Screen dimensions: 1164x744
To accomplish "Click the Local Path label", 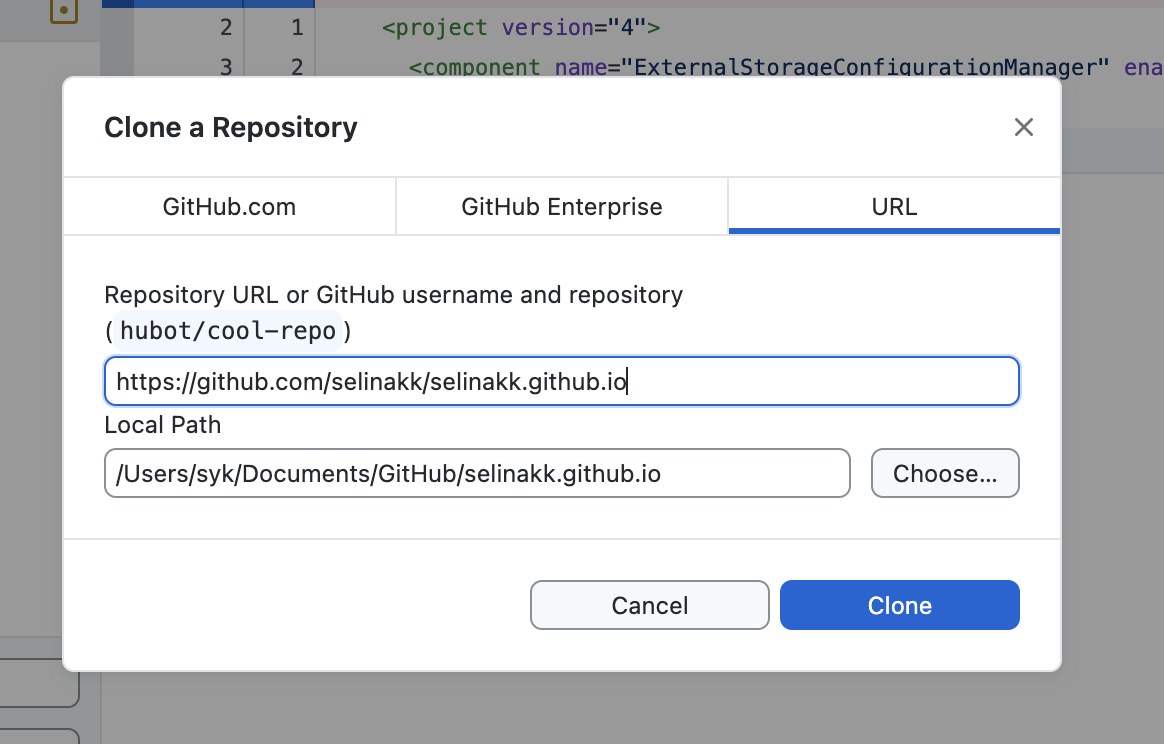I will [x=163, y=425].
